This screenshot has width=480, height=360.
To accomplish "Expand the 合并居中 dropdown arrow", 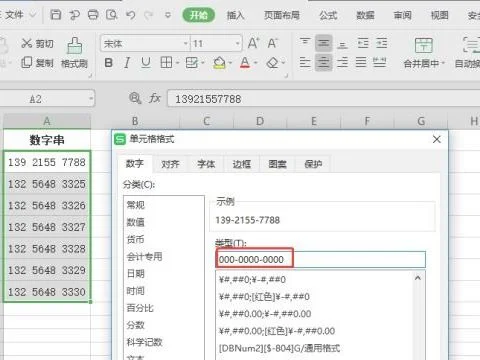I will tap(443, 63).
